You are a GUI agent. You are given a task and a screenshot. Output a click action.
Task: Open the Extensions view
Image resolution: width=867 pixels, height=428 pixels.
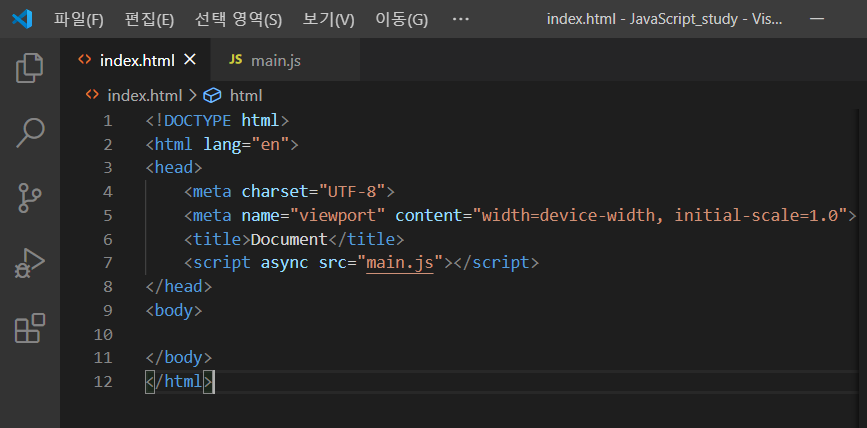point(30,328)
